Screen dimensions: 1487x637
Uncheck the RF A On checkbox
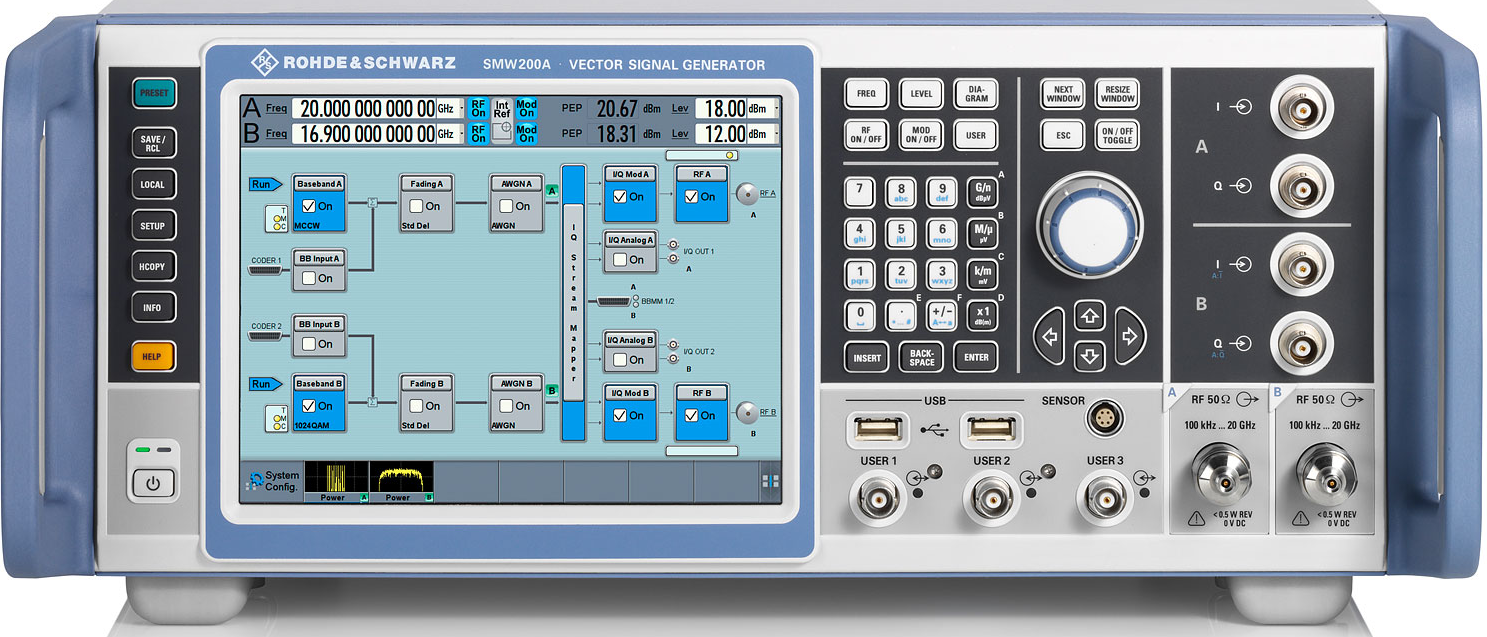[x=690, y=197]
